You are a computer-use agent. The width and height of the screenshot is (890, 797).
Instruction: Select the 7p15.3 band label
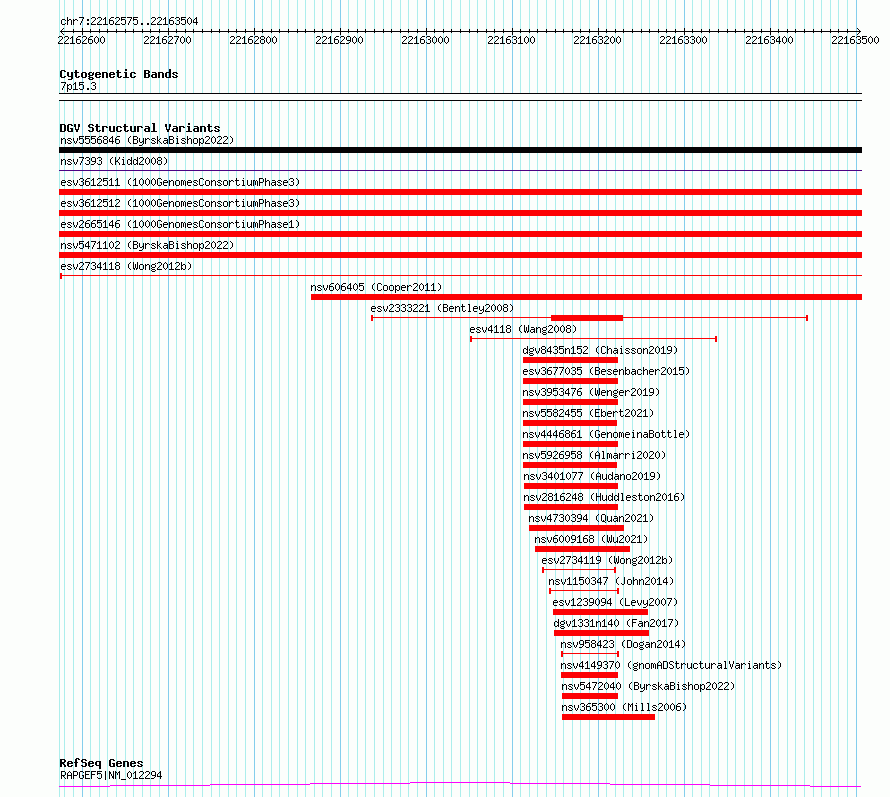click(78, 86)
